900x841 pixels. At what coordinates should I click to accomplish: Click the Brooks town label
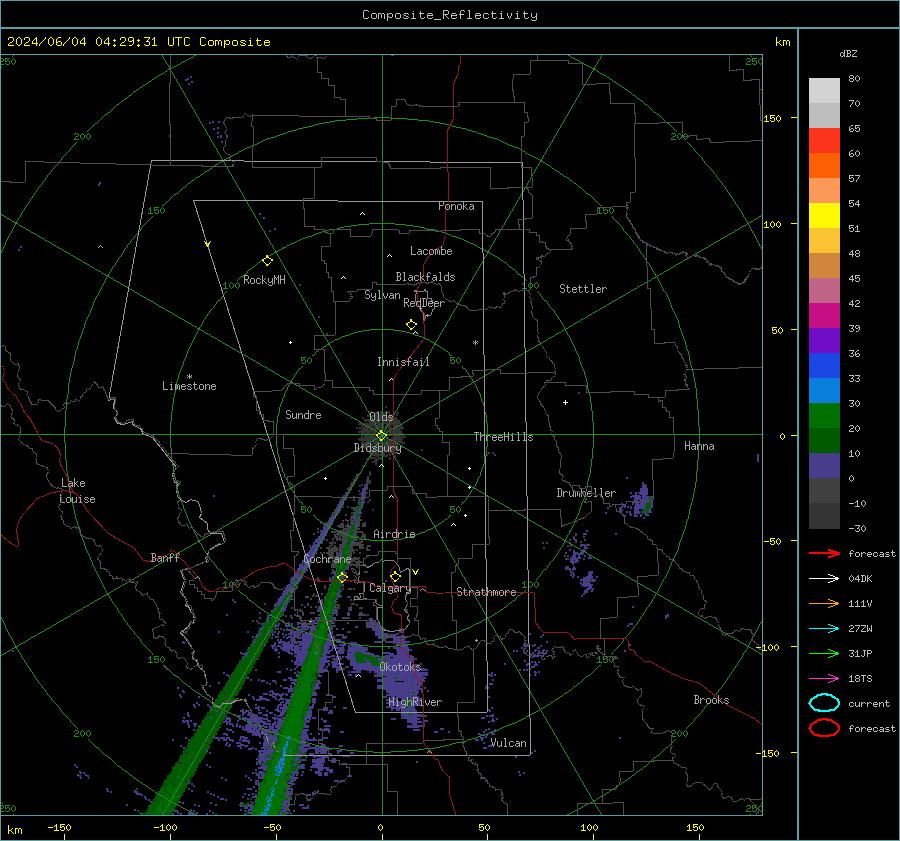711,700
